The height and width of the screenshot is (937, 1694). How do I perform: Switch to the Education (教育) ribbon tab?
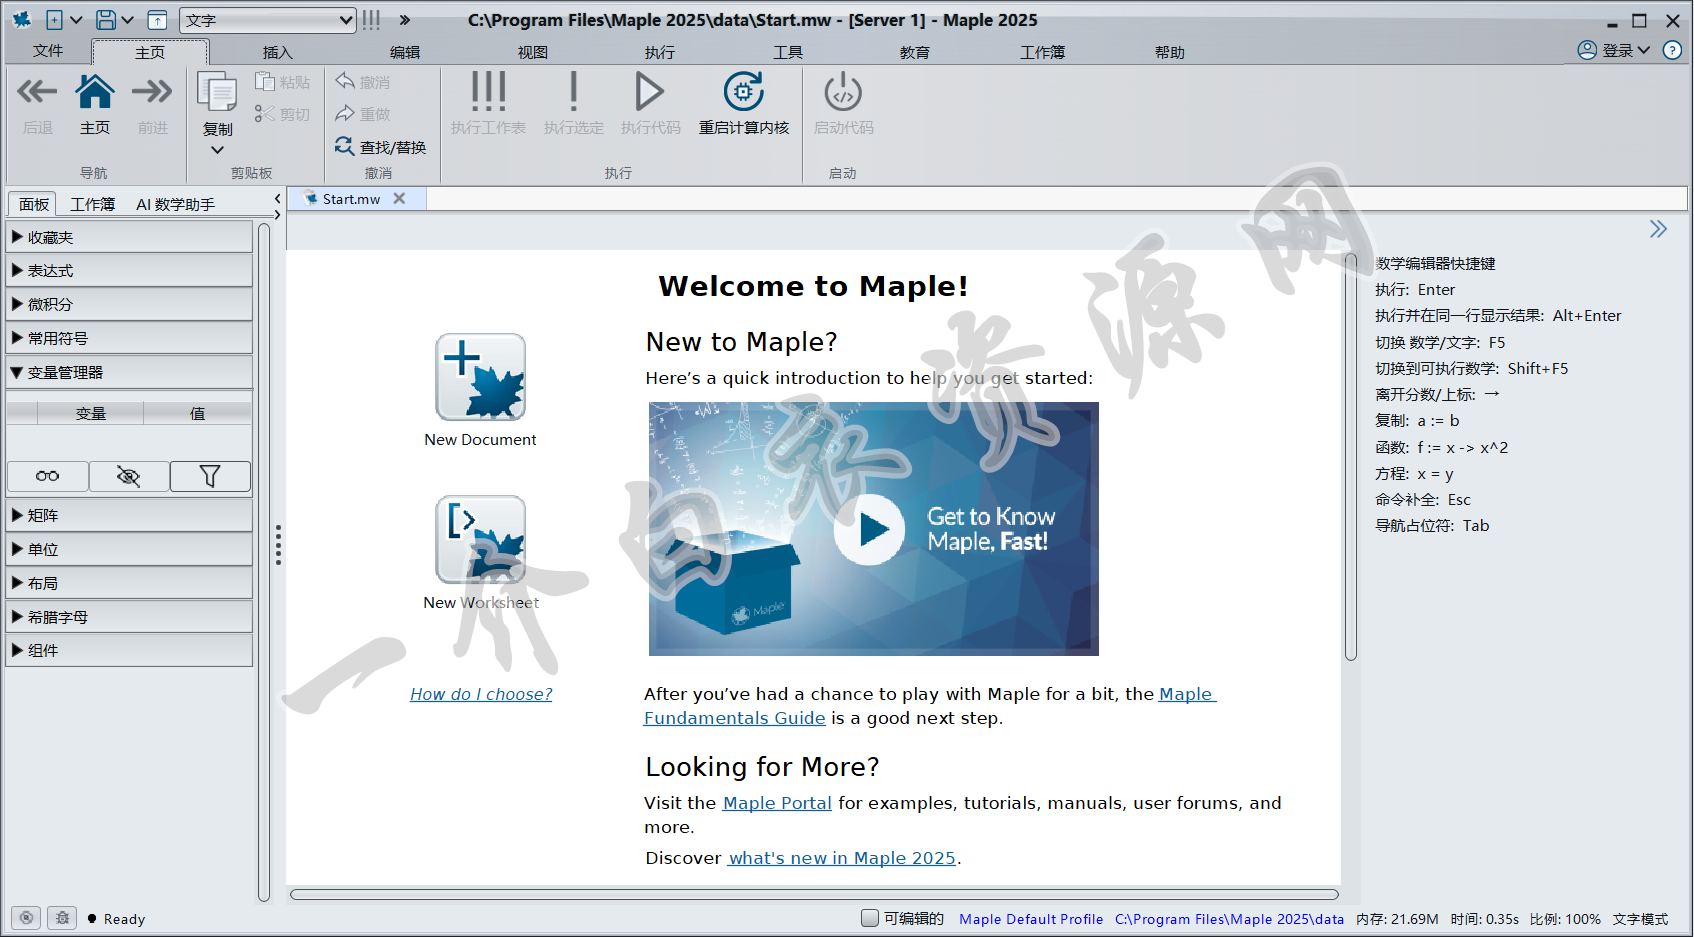(x=915, y=52)
